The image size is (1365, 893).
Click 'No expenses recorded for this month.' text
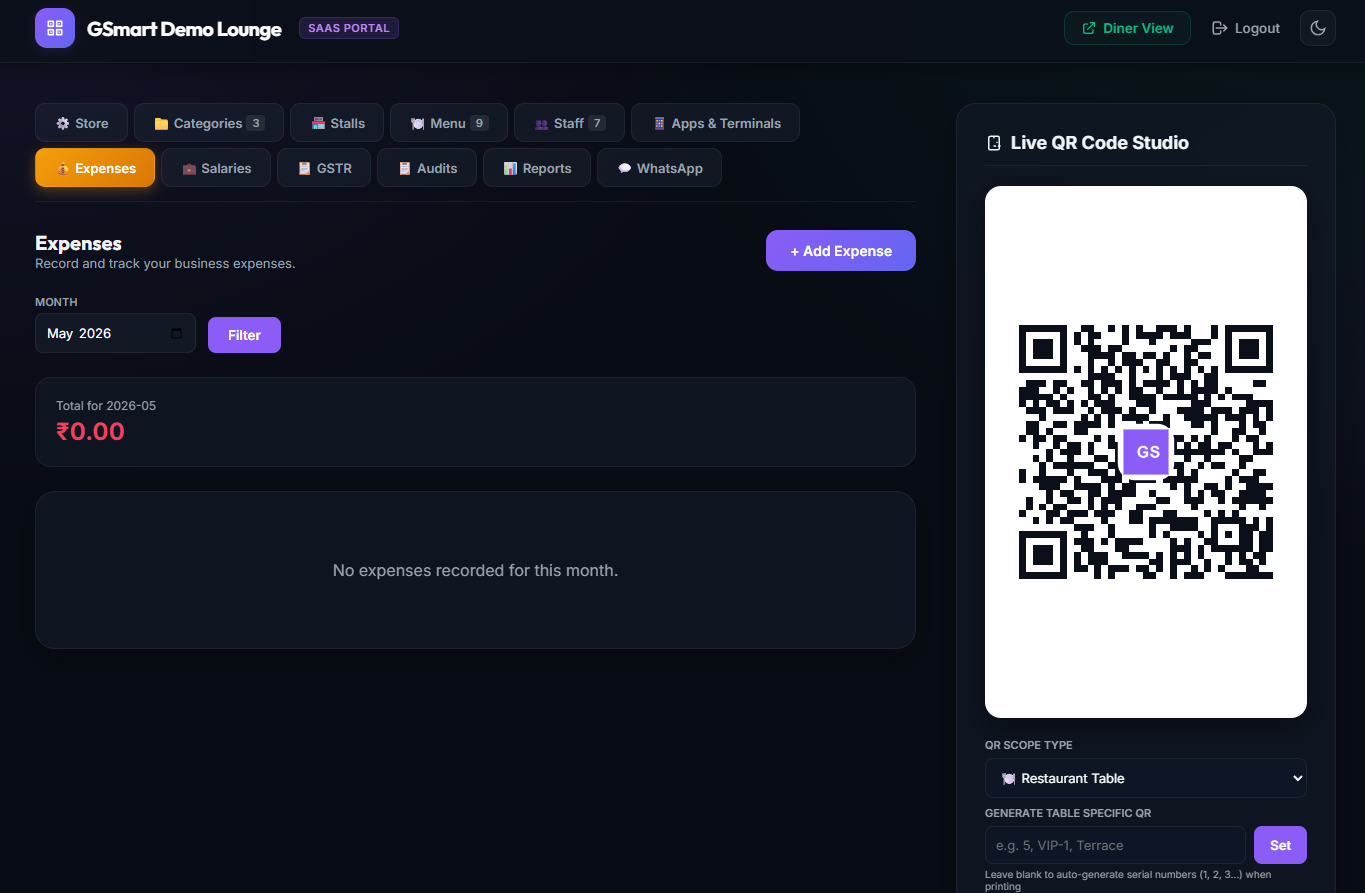[x=475, y=570]
